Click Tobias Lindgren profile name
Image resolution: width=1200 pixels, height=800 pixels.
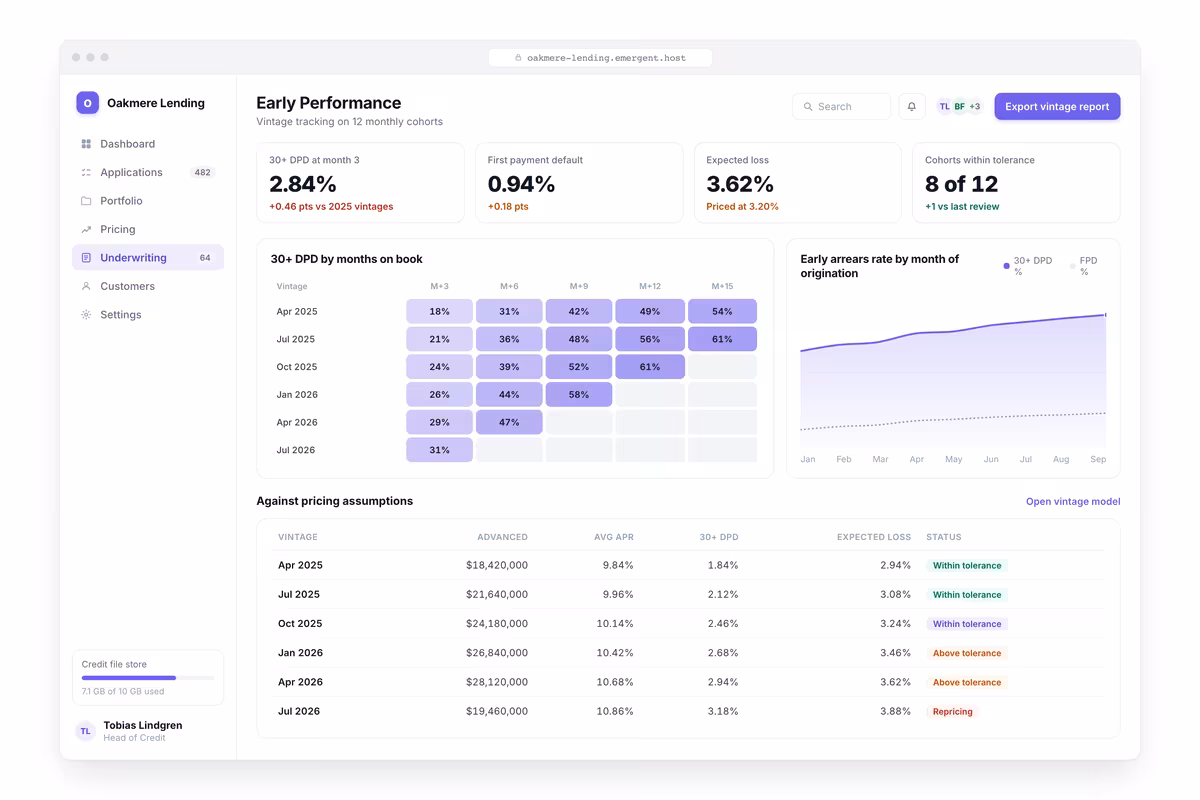[x=143, y=725]
